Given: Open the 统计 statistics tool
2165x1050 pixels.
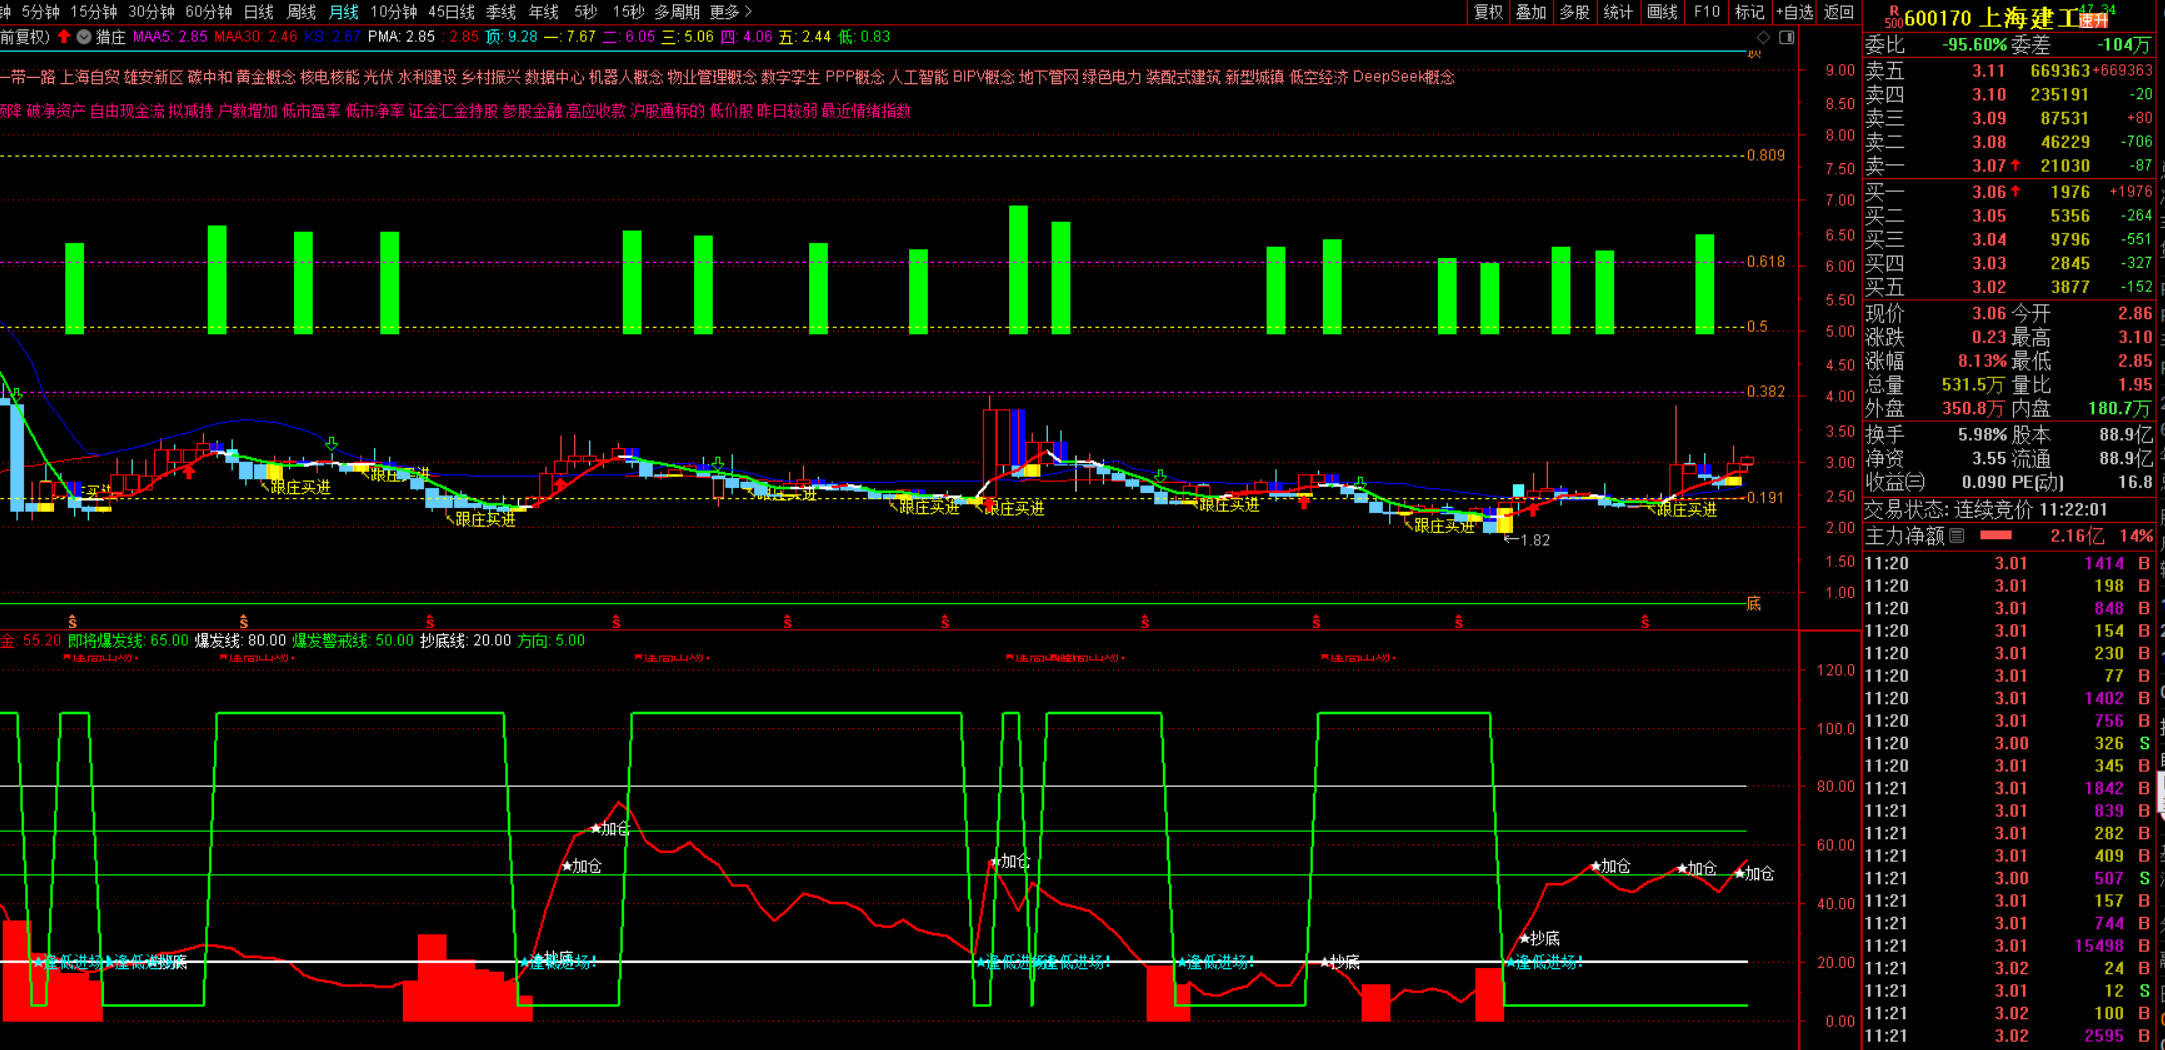Looking at the screenshot, I should point(1618,12).
